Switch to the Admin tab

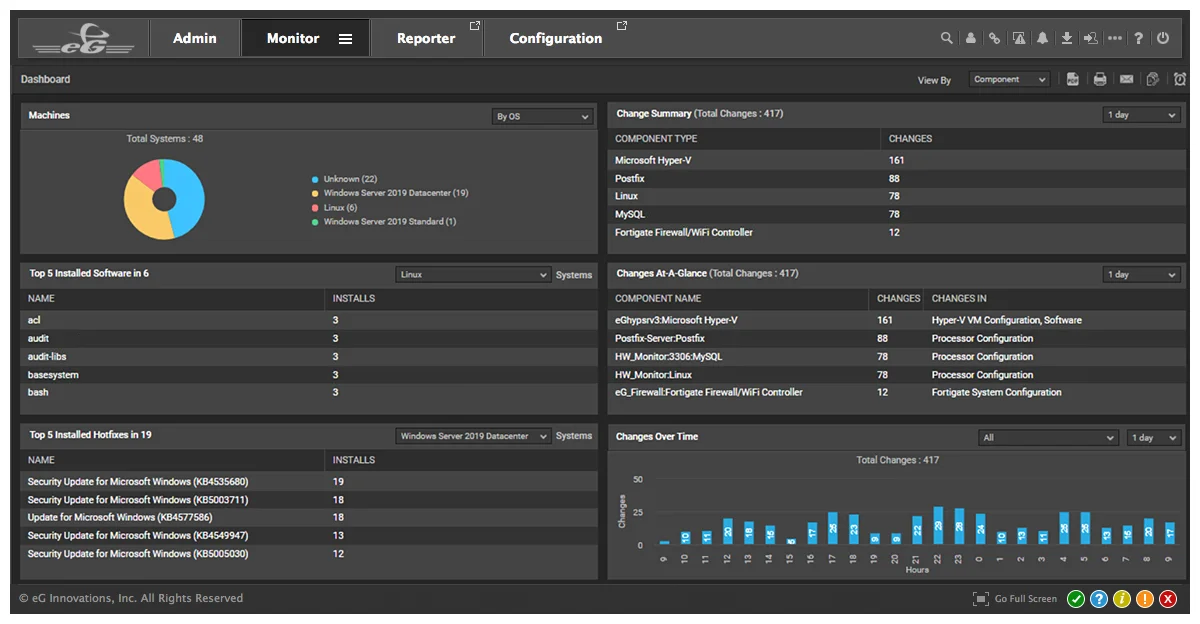tap(195, 38)
